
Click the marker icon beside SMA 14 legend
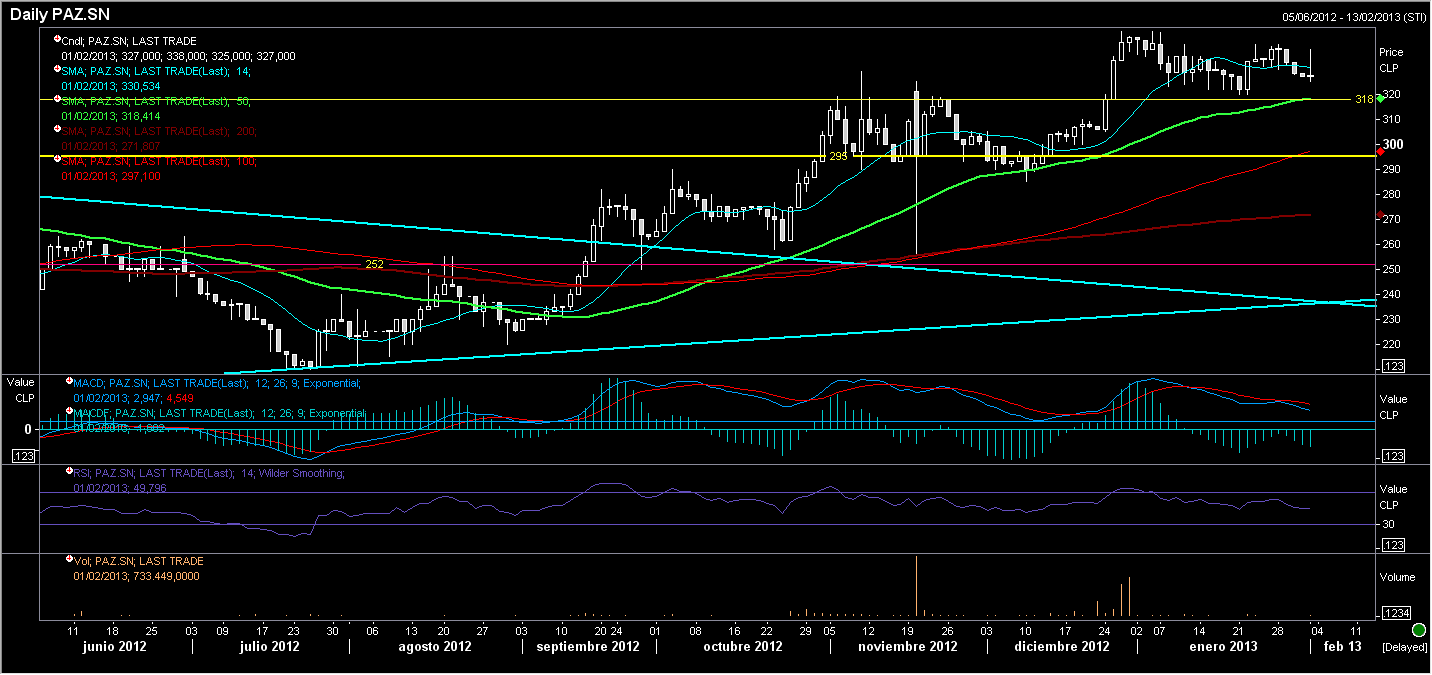[57, 70]
